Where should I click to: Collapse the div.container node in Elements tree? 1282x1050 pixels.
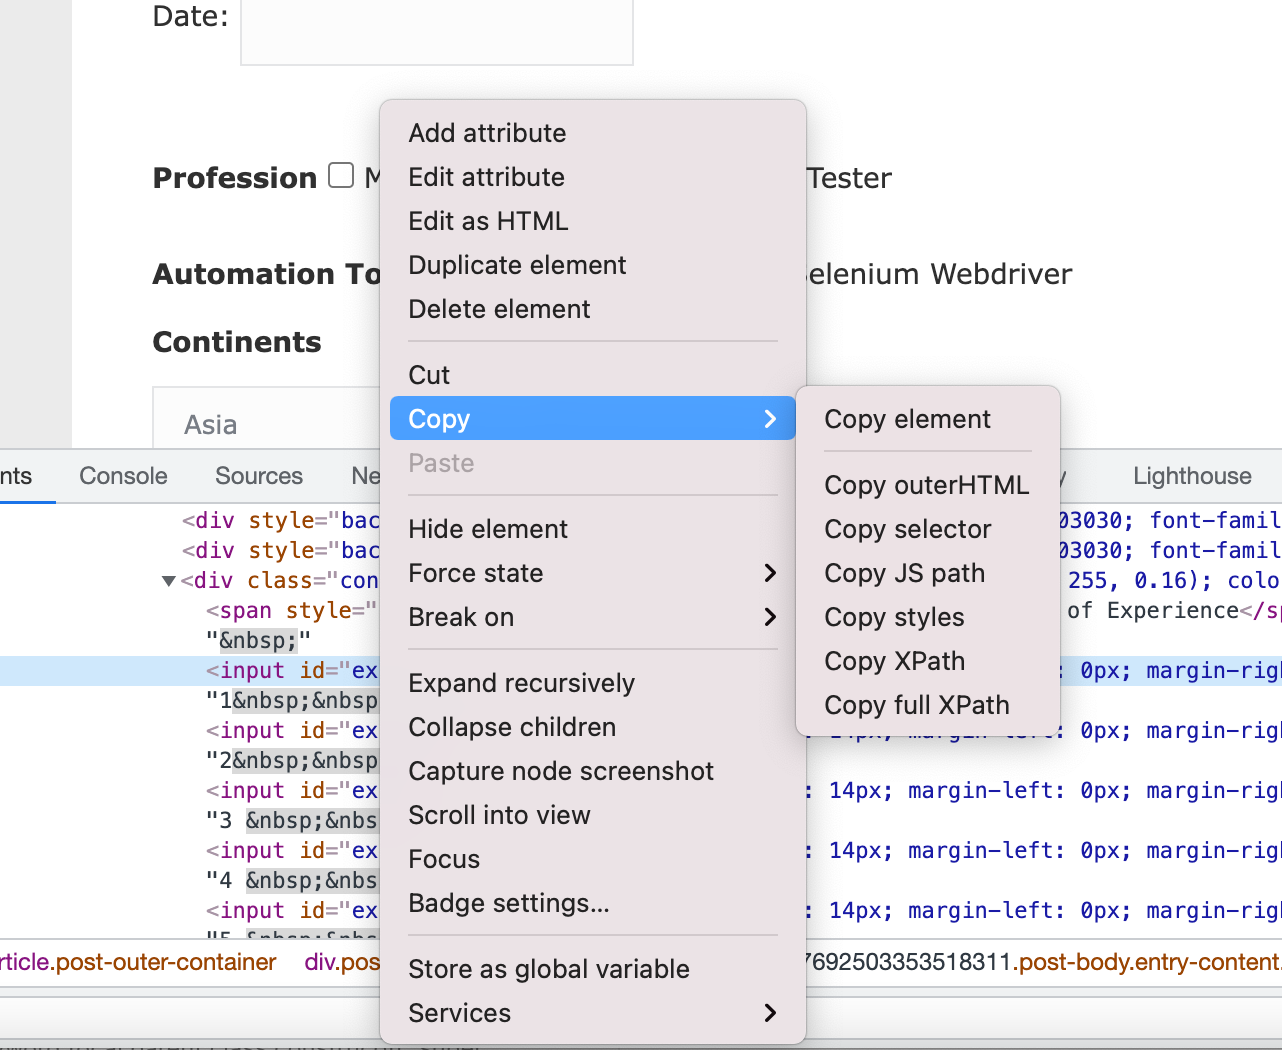[x=168, y=580]
